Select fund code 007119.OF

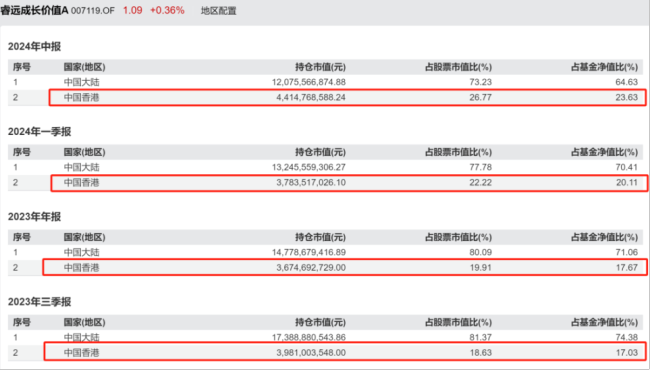[x=93, y=11]
